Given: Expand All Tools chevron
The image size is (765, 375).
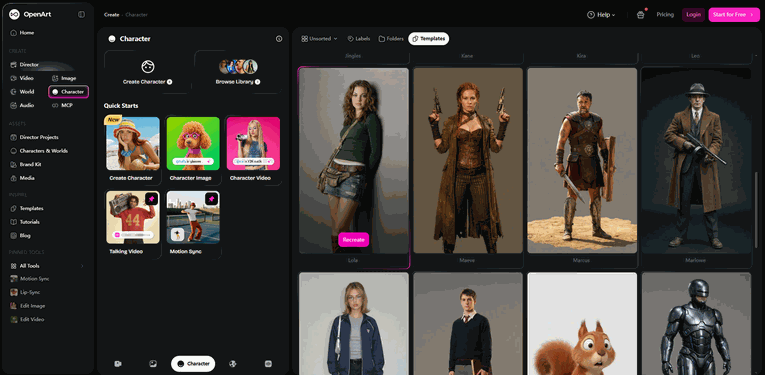Looking at the screenshot, I should click(x=82, y=266).
